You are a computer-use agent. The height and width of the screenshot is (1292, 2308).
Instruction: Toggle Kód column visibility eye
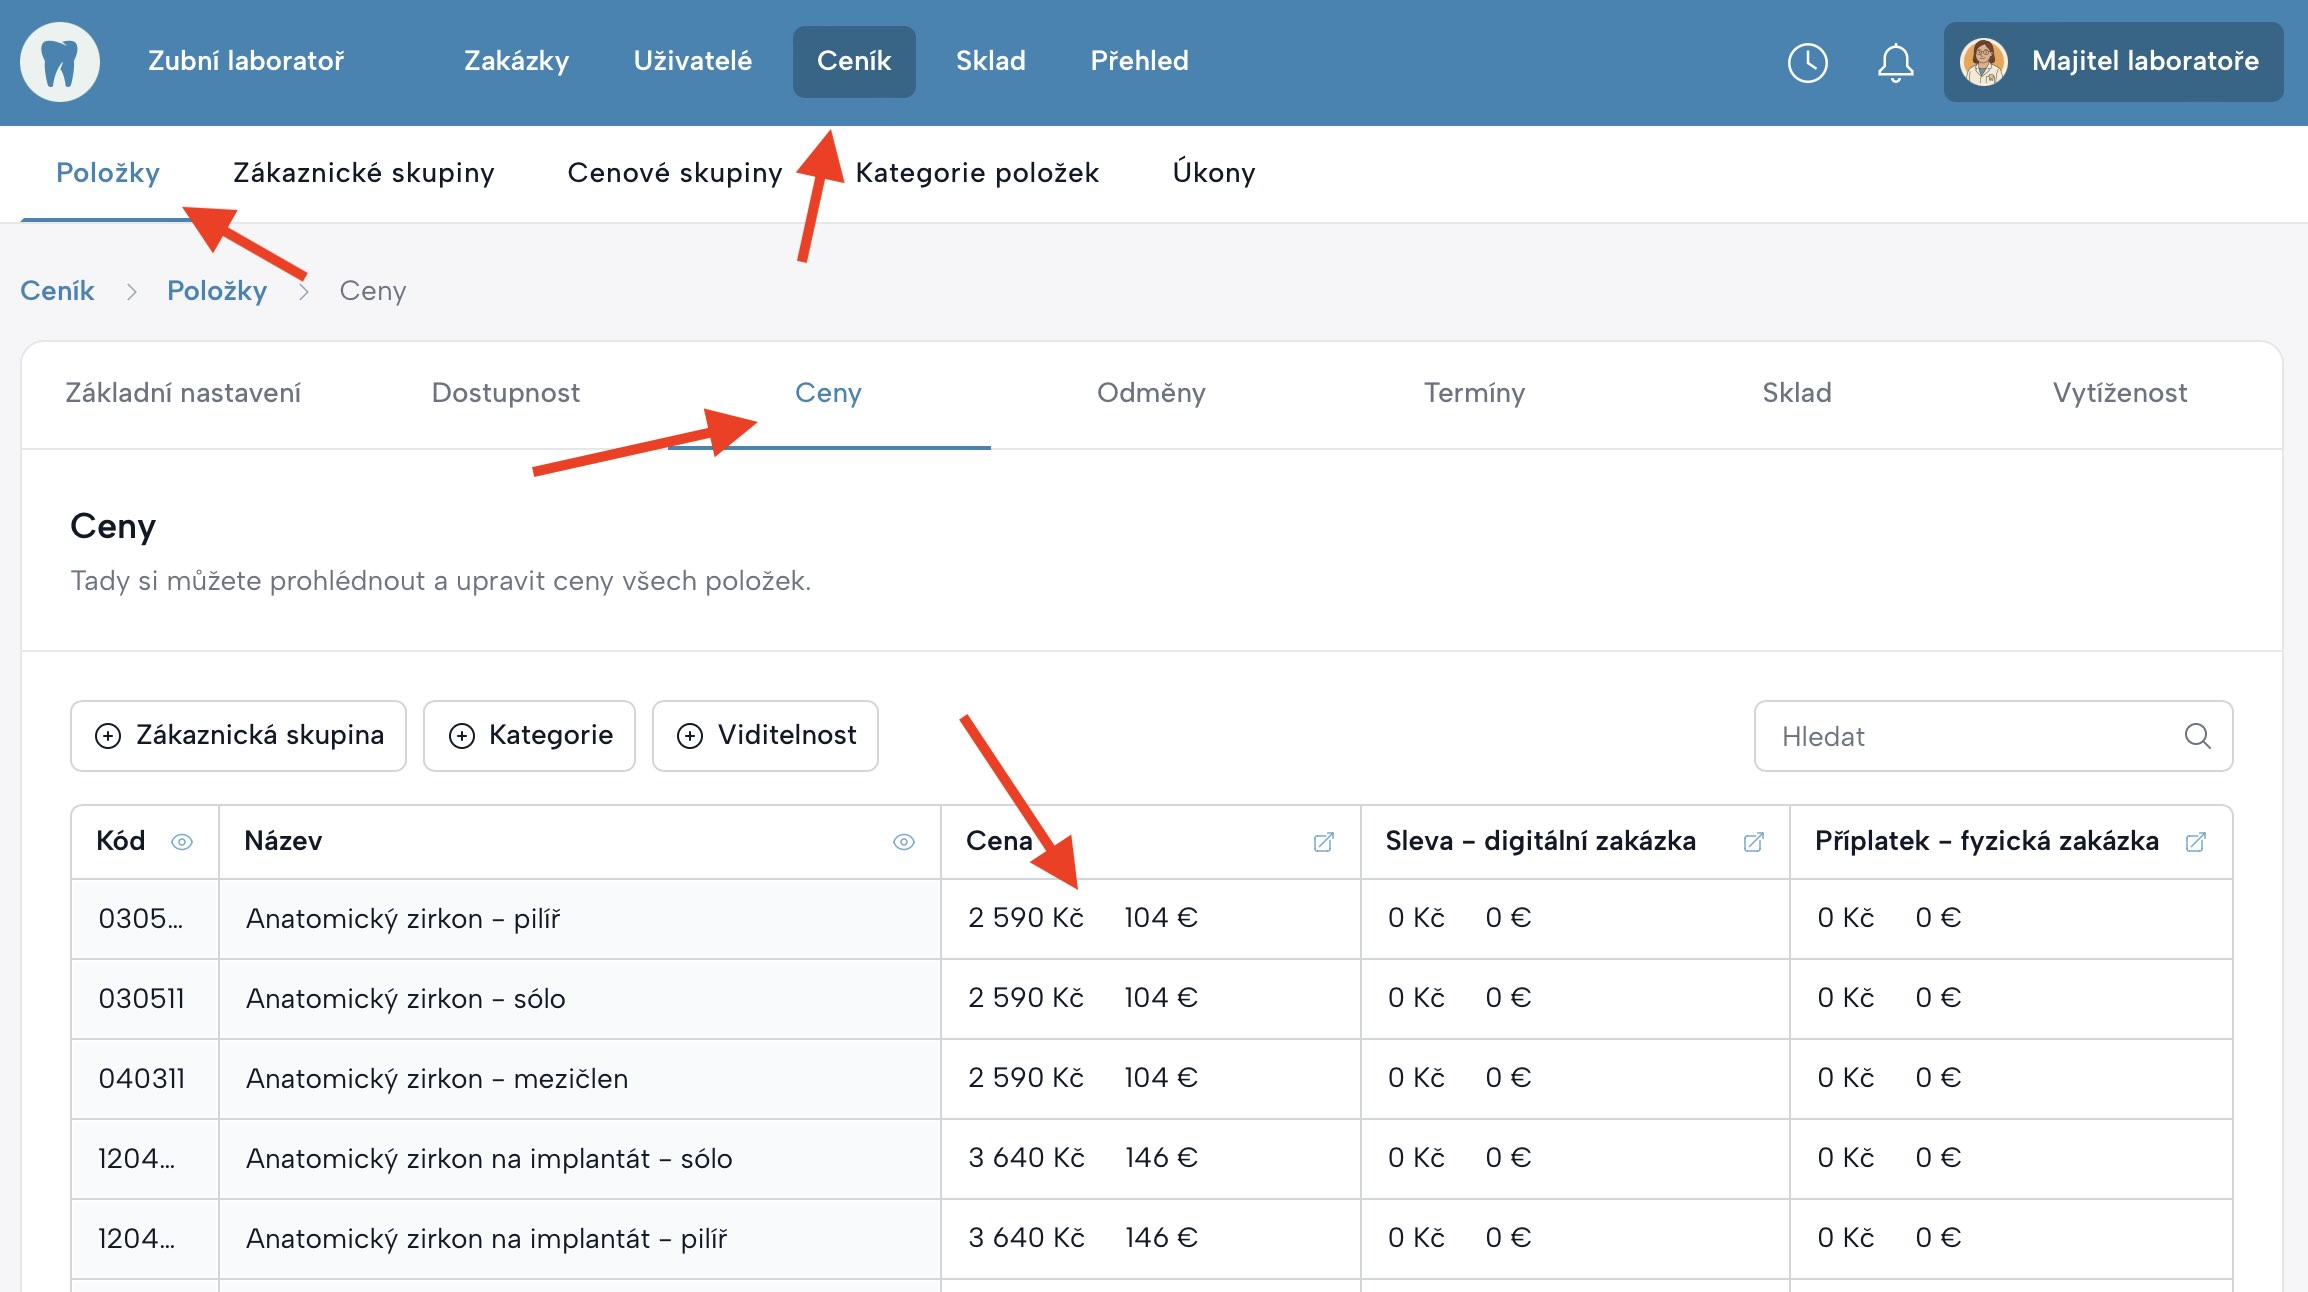tap(182, 842)
